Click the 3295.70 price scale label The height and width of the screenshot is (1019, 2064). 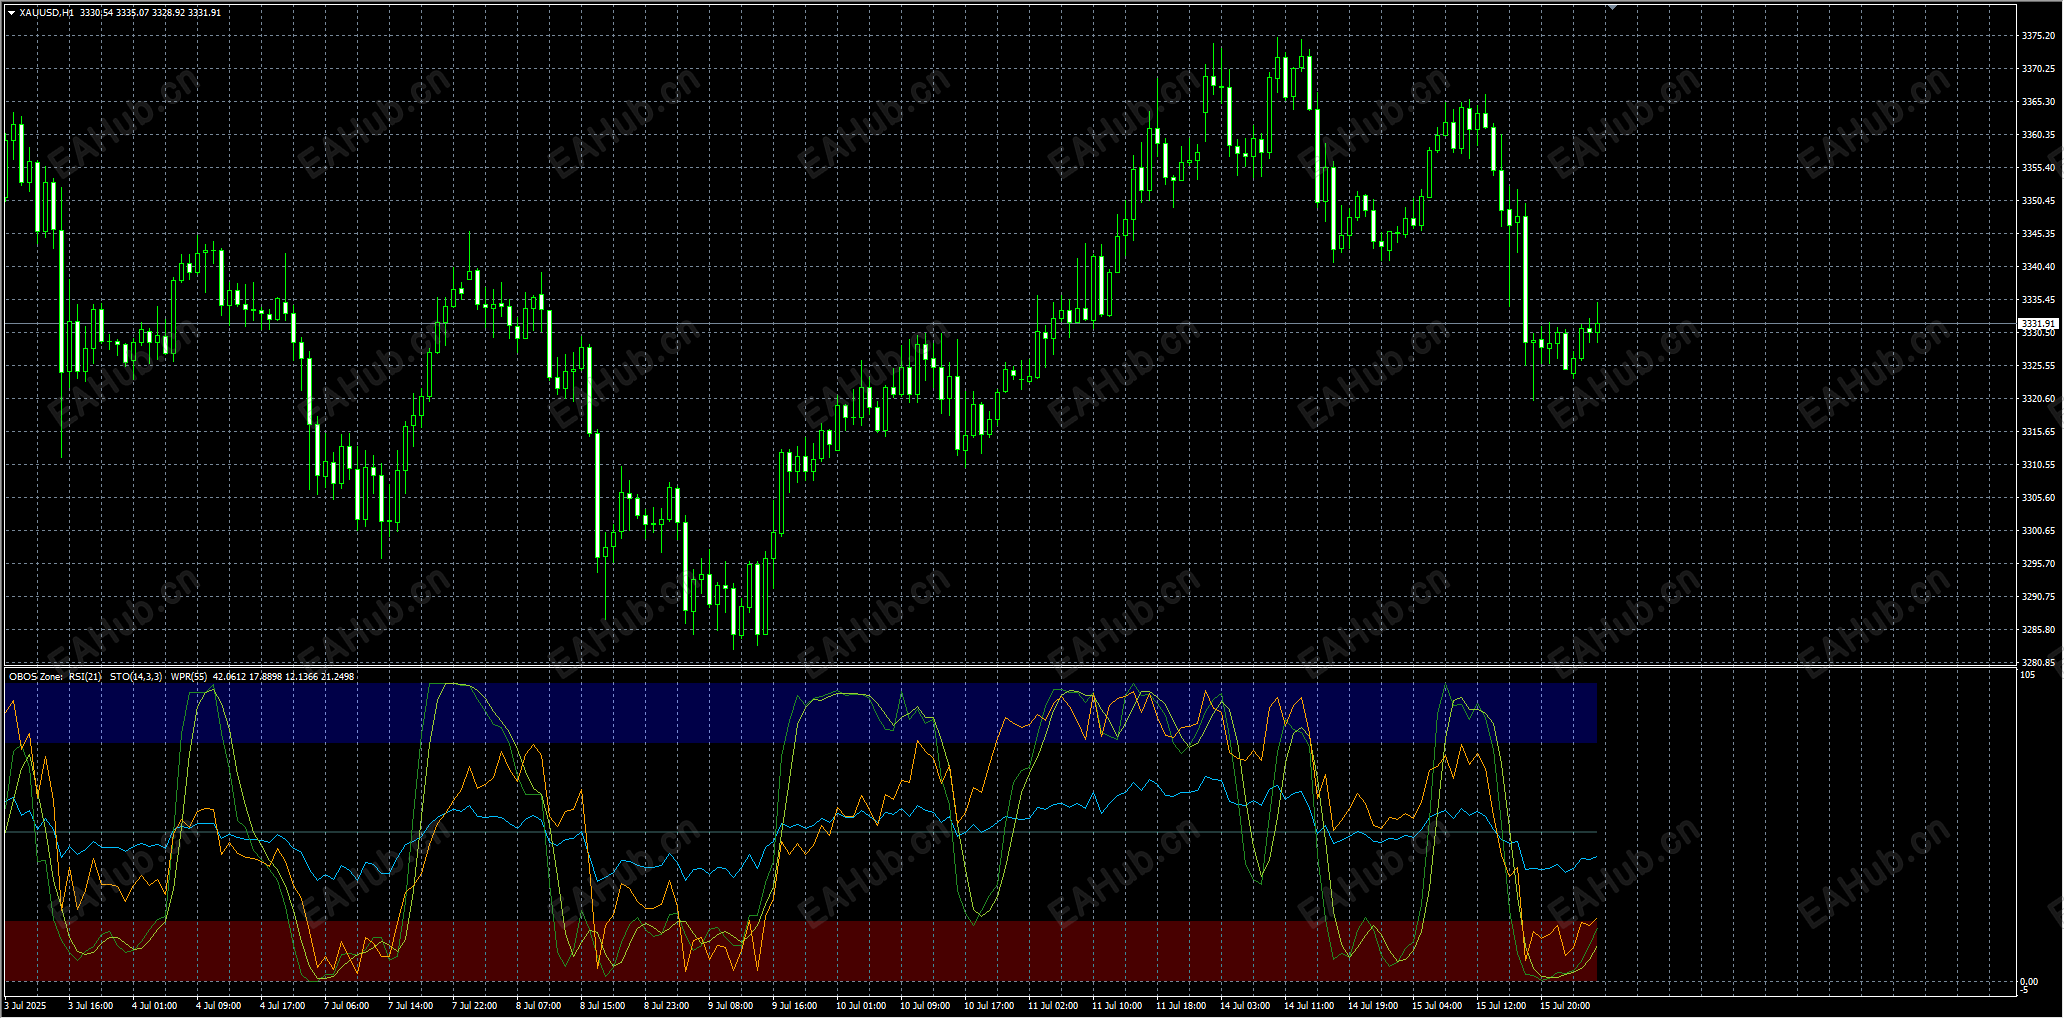(x=2038, y=564)
